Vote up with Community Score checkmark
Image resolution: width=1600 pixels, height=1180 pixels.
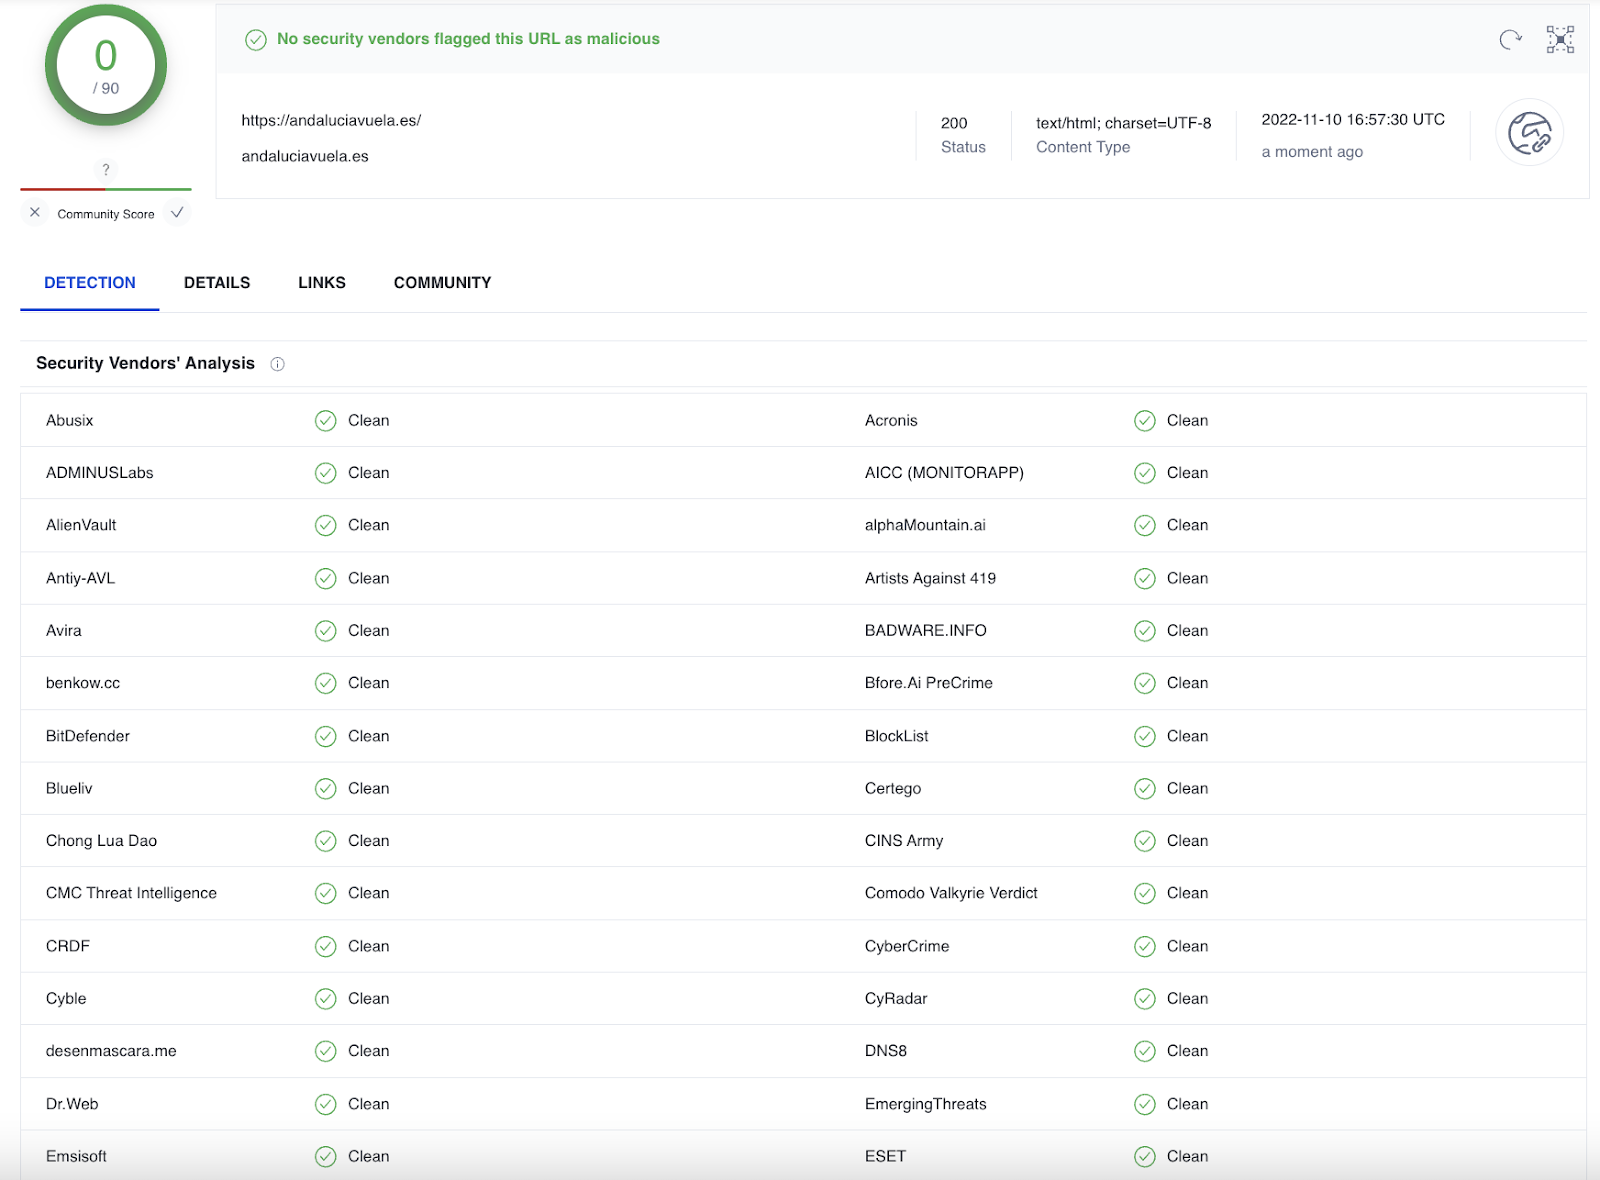point(177,213)
